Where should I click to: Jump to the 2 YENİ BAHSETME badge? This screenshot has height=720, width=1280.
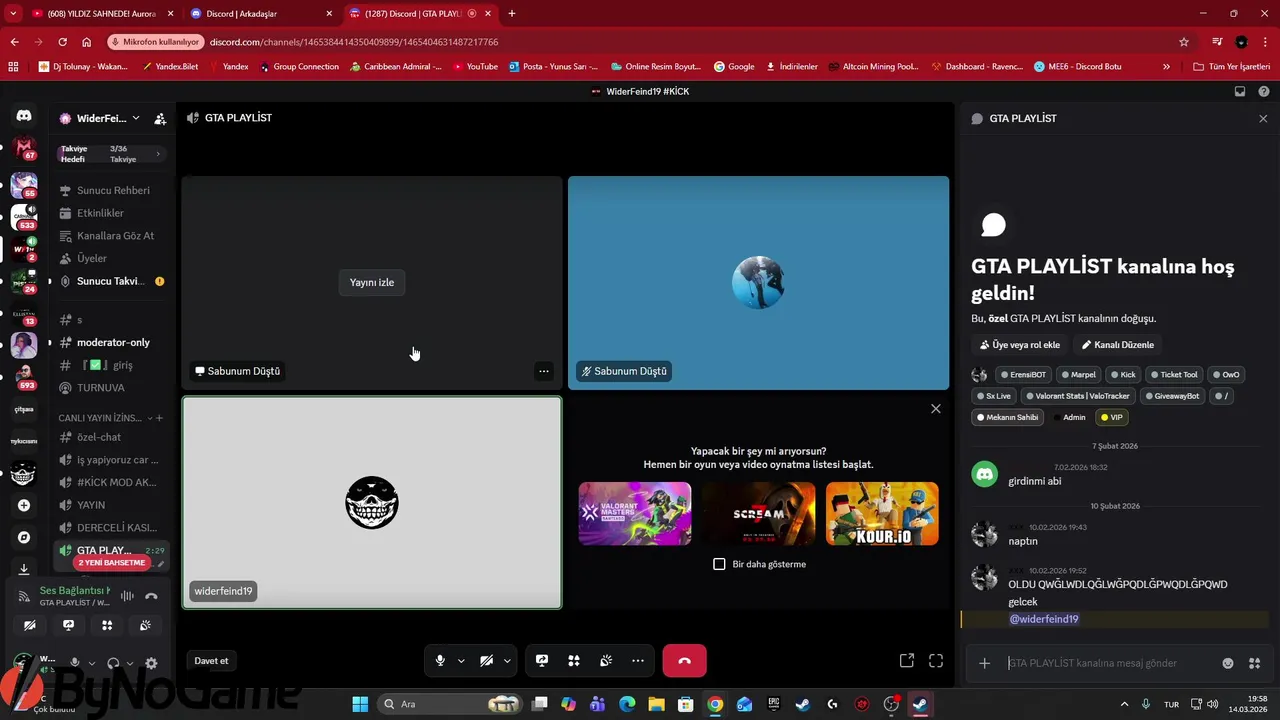click(x=112, y=563)
